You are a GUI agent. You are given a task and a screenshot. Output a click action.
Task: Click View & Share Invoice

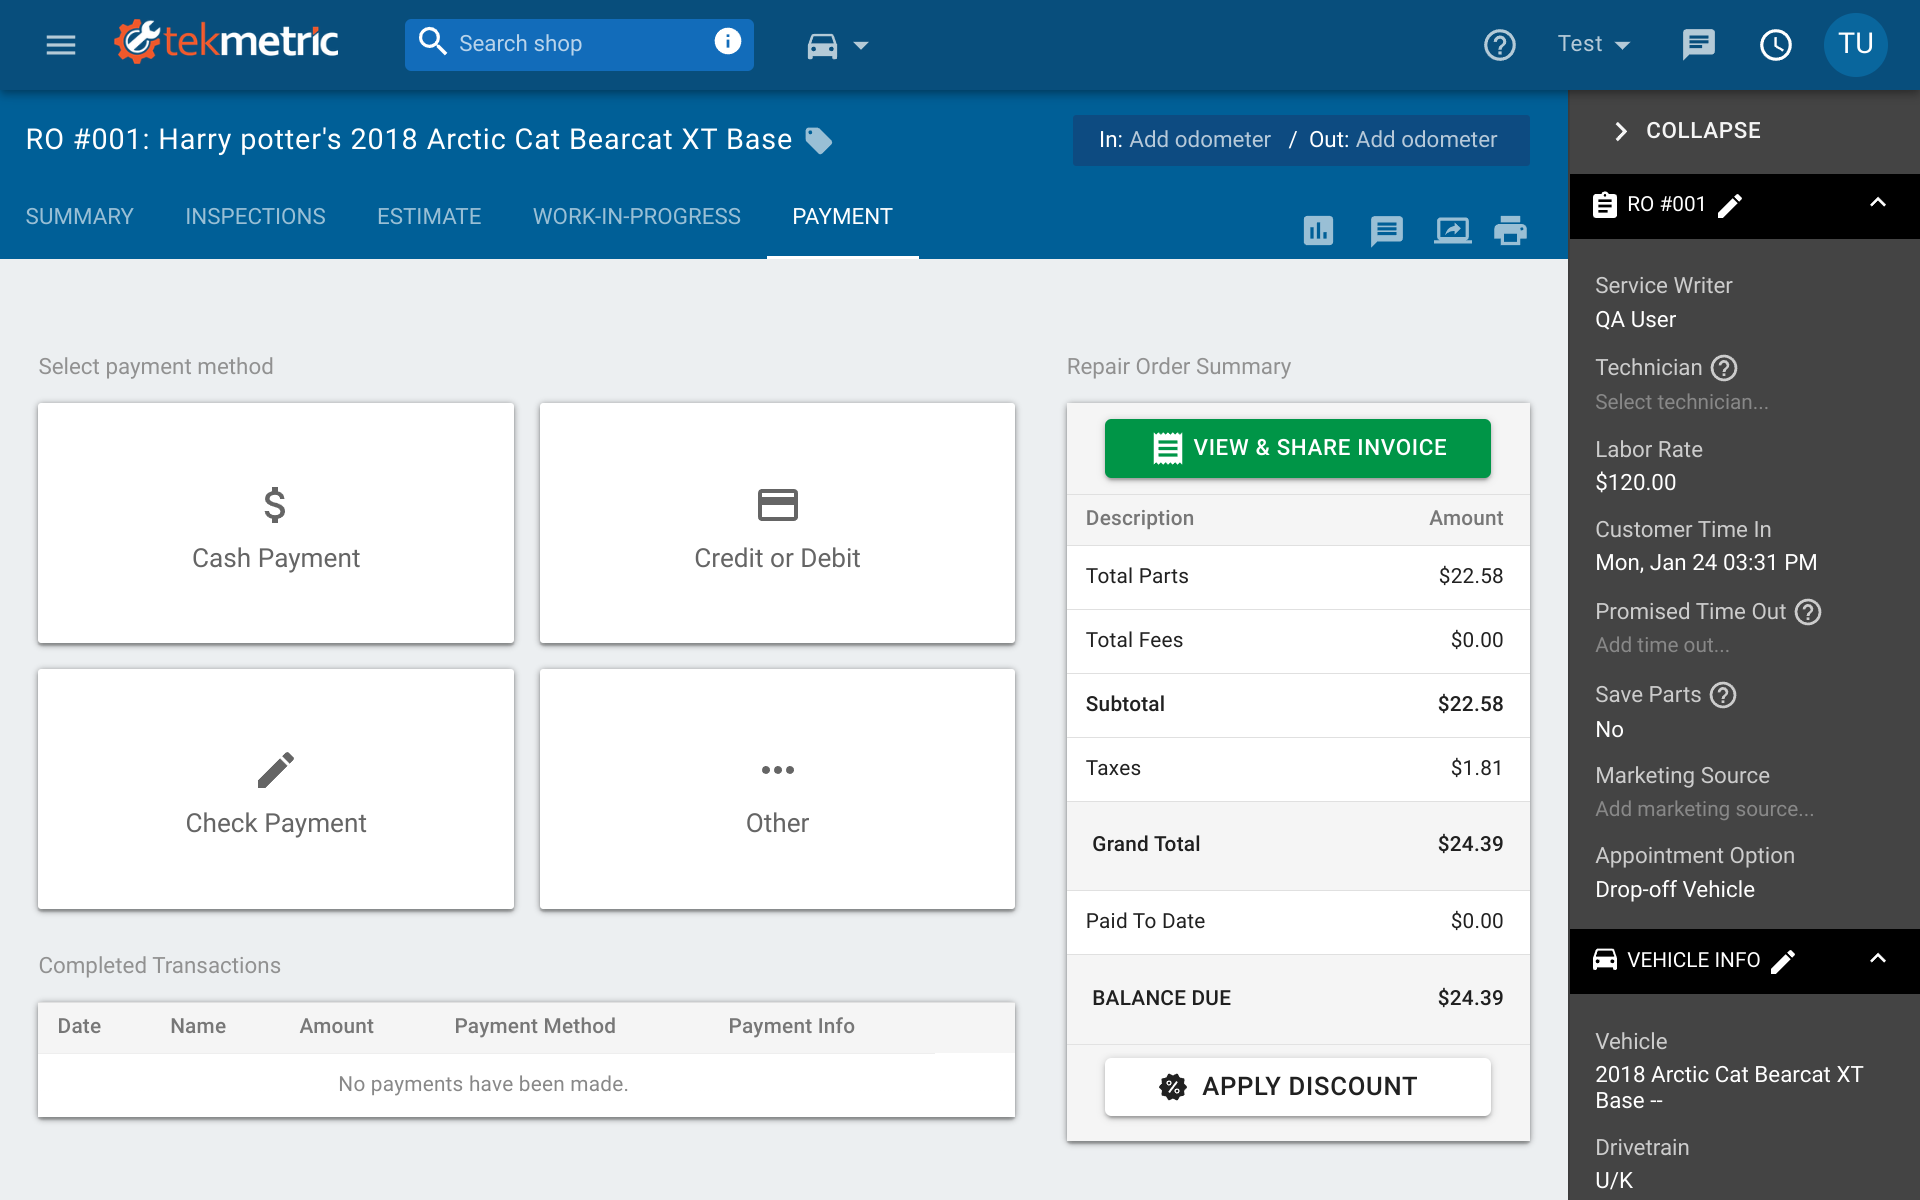pos(1297,448)
